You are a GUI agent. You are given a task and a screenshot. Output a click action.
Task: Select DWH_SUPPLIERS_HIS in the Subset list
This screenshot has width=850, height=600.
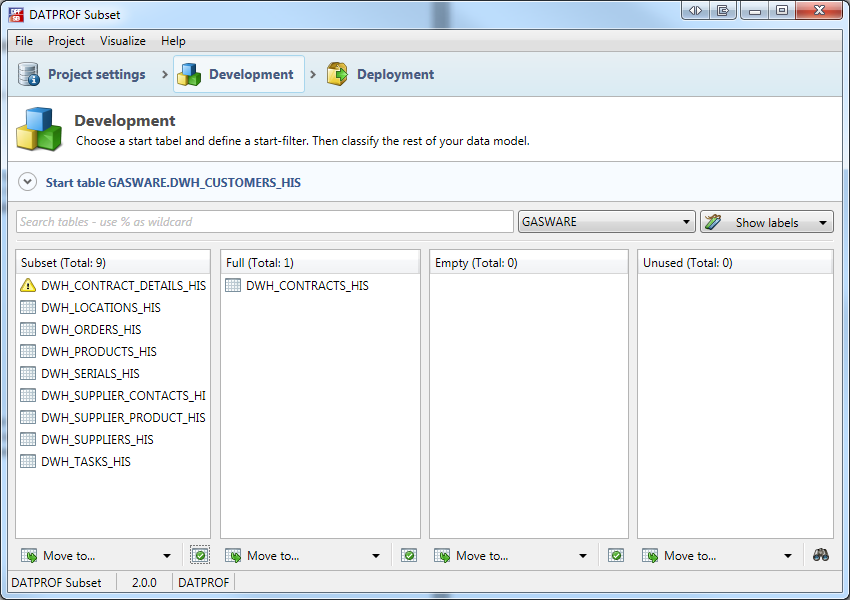point(97,440)
